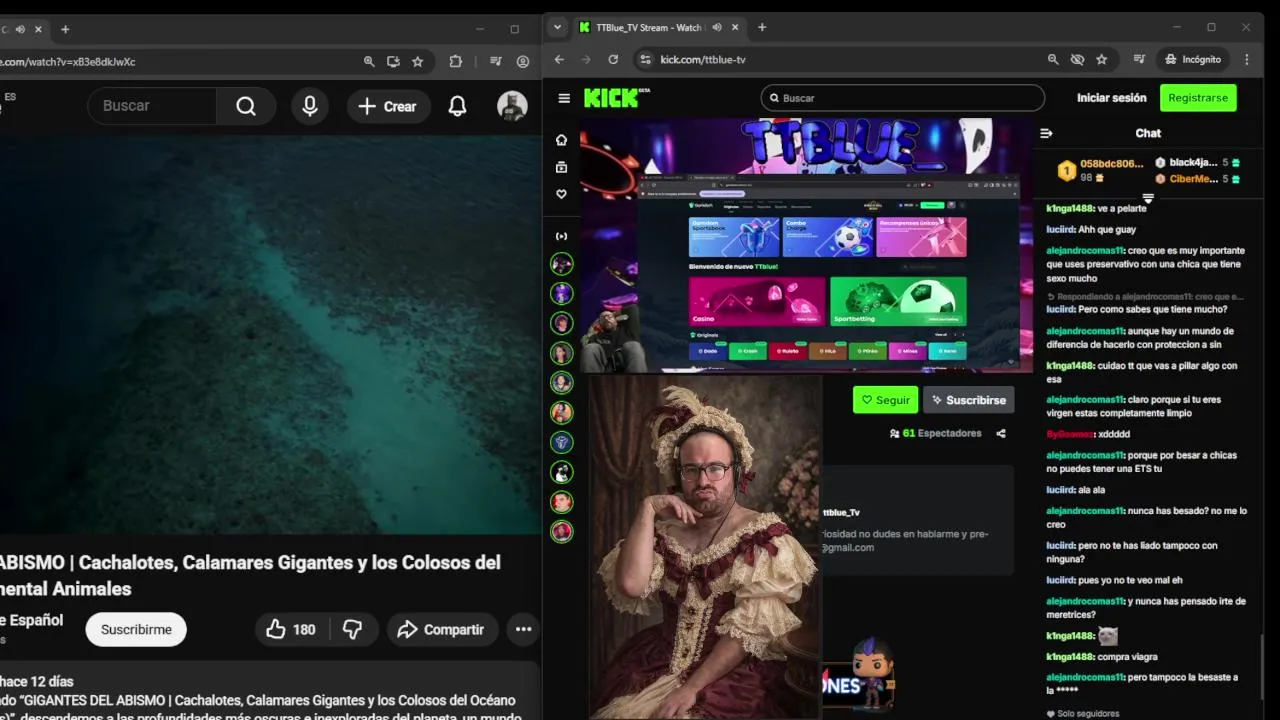The width and height of the screenshot is (1280, 720).
Task: Focus the YouTube Buscar search field
Action: [152, 106]
